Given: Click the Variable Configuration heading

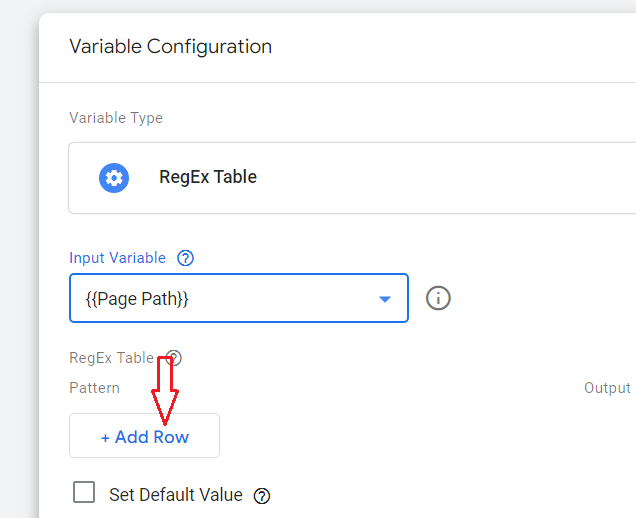Looking at the screenshot, I should click(170, 47).
